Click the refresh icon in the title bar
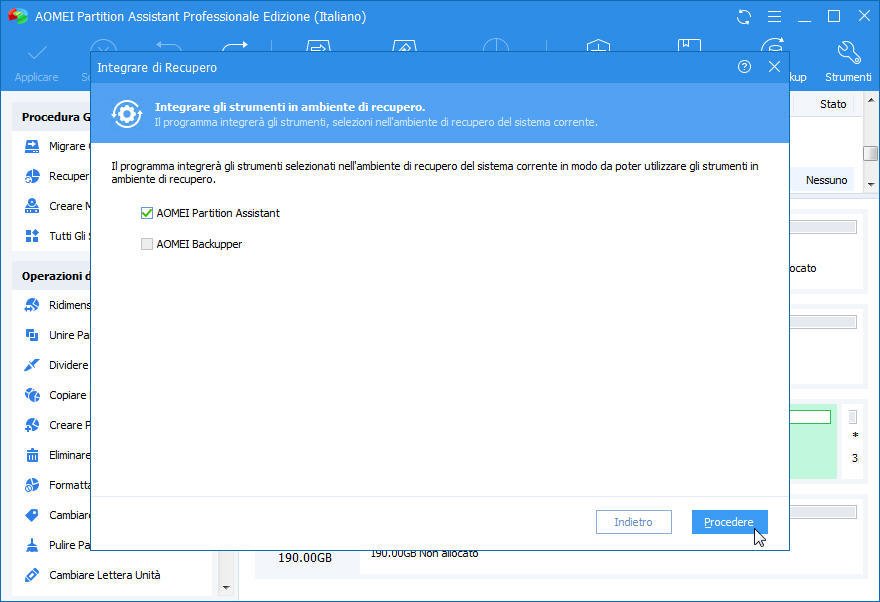Image resolution: width=880 pixels, height=602 pixels. point(744,17)
